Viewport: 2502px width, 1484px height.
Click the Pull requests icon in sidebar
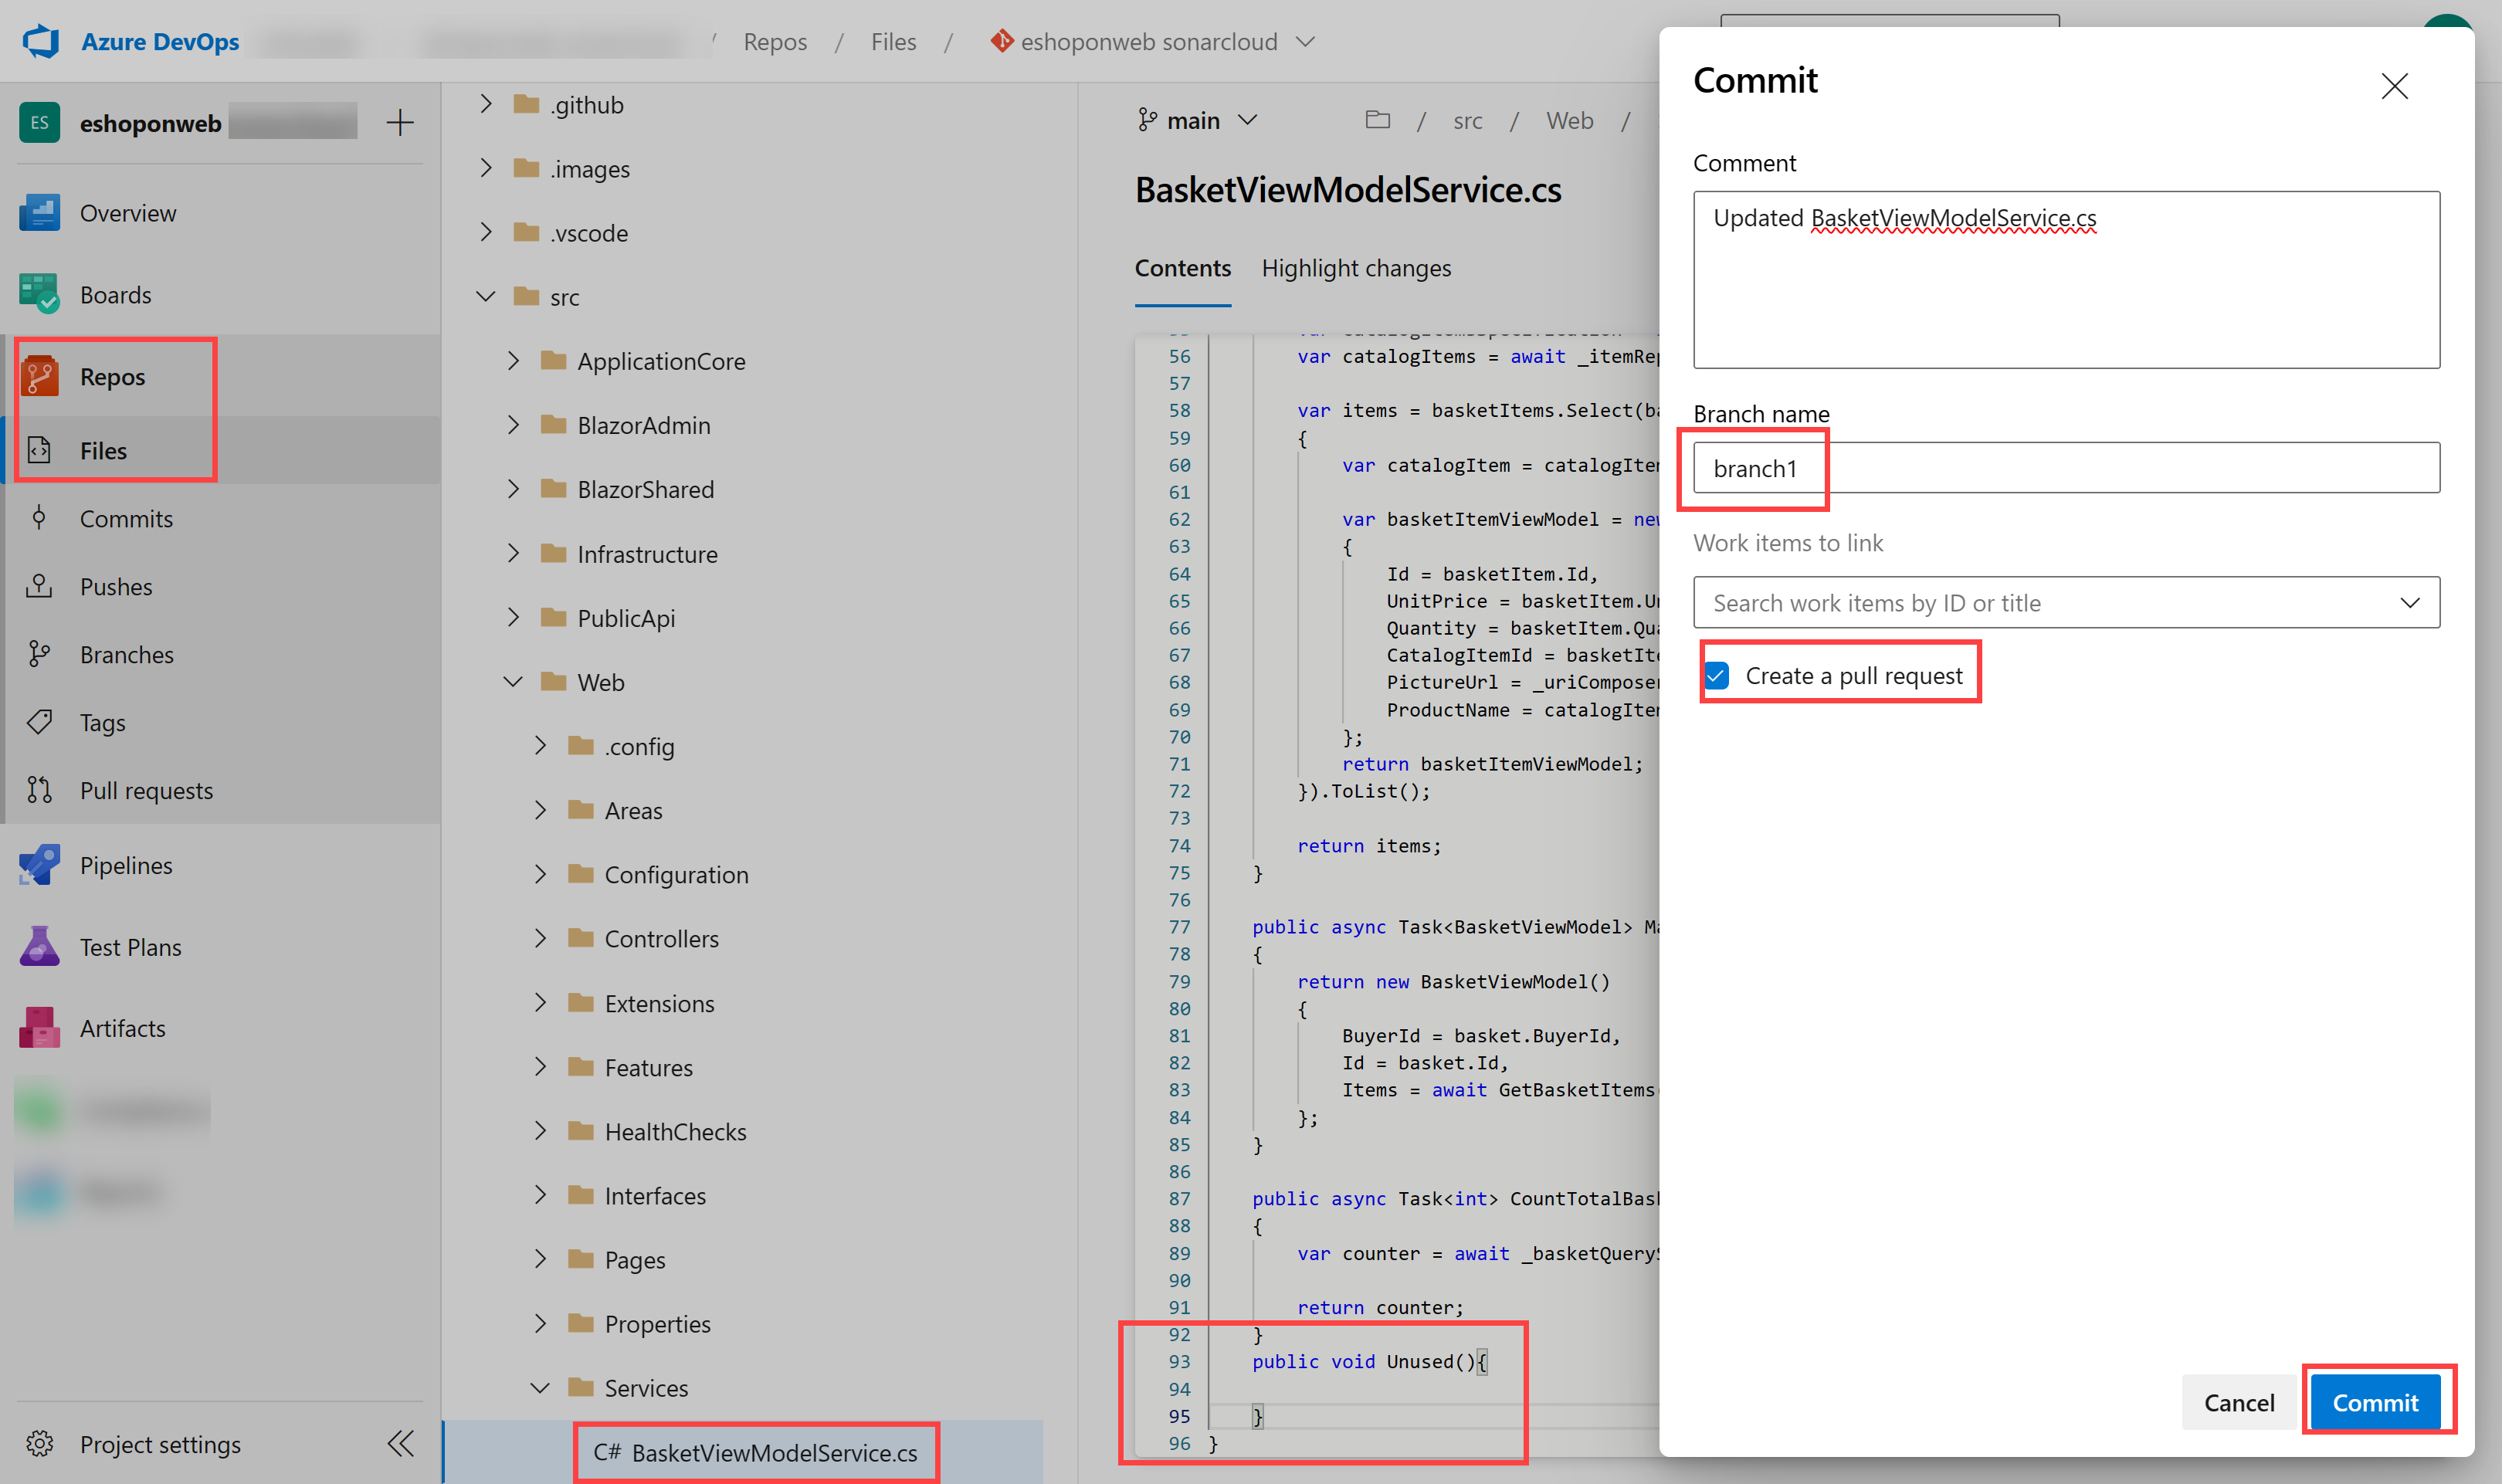pos(39,790)
